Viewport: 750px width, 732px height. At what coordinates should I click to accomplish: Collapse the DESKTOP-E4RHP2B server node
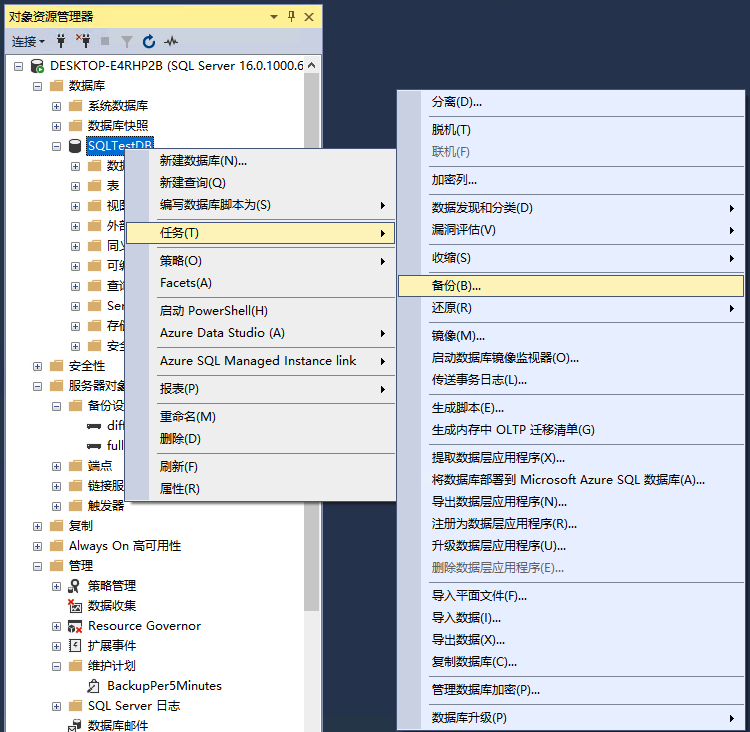point(18,66)
